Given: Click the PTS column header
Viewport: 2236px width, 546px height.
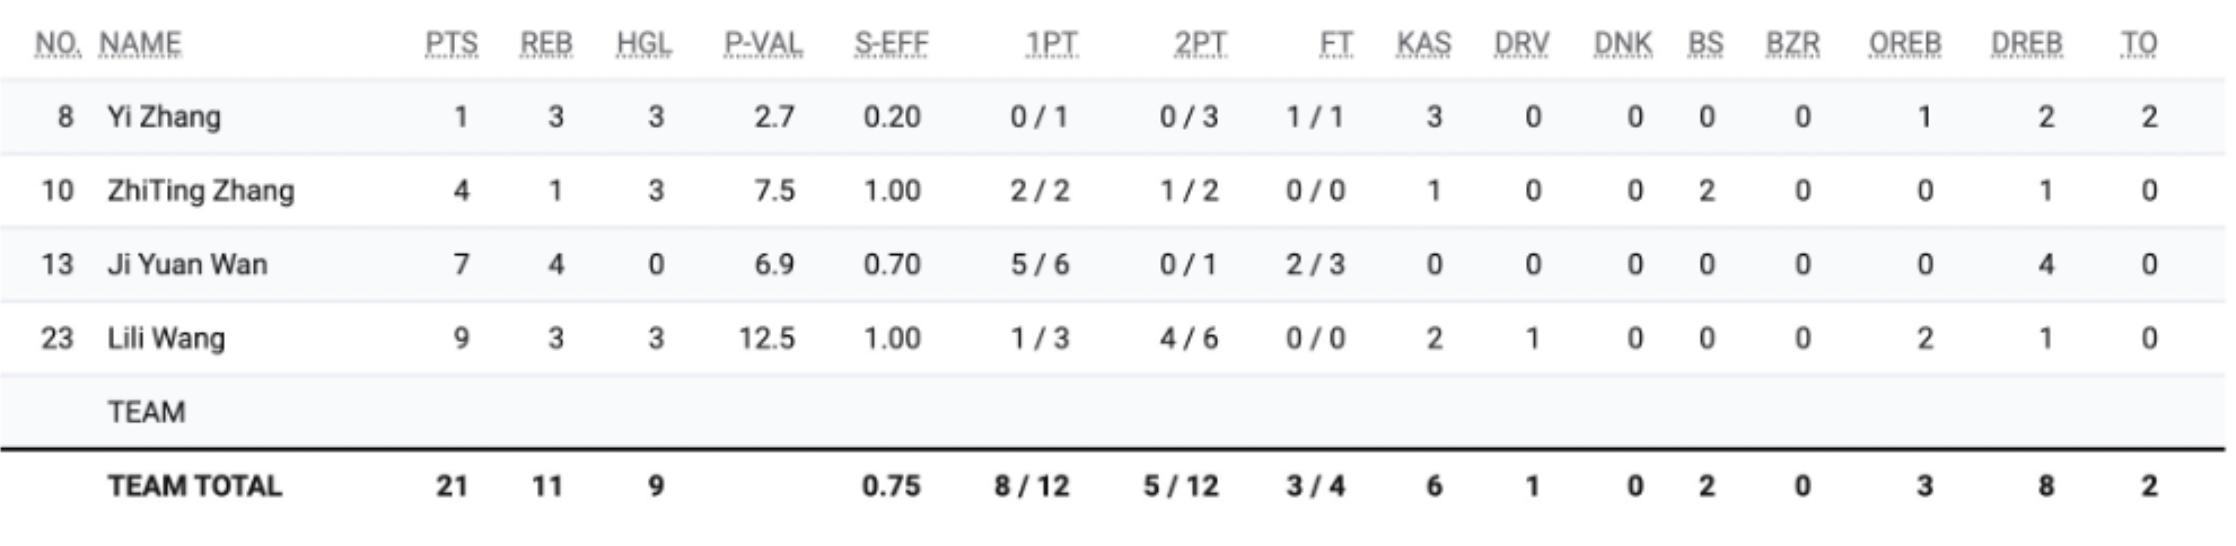Looking at the screenshot, I should coord(452,44).
